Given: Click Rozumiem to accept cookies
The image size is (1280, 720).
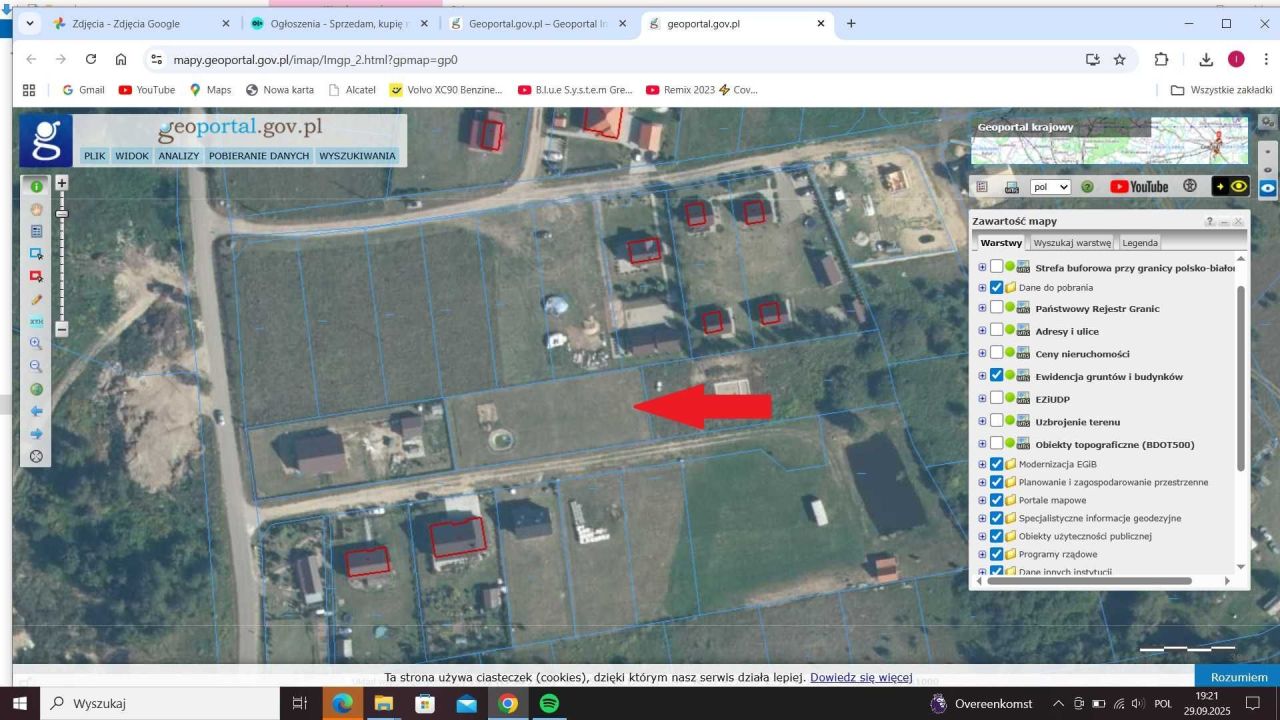Looking at the screenshot, I should [1238, 677].
